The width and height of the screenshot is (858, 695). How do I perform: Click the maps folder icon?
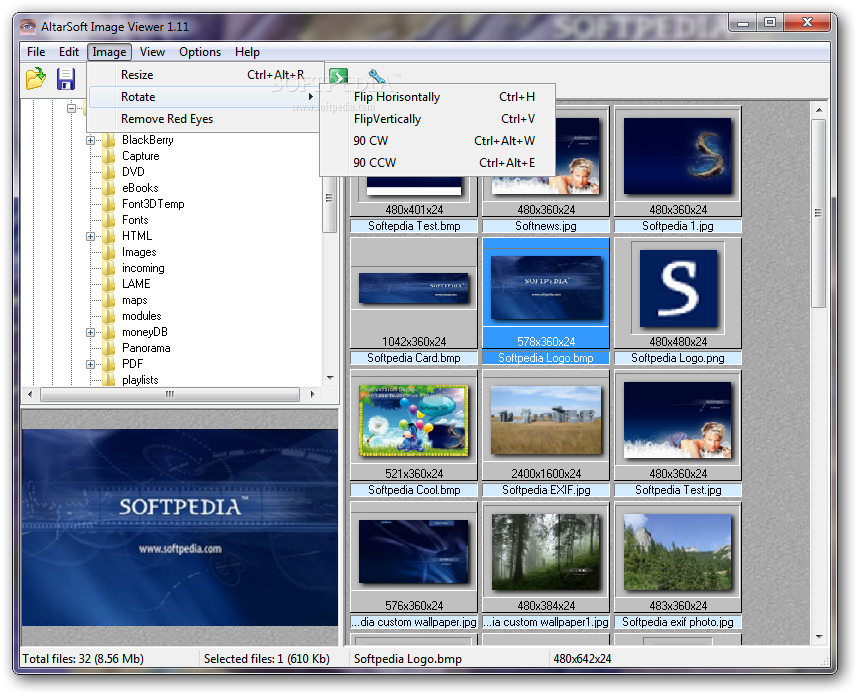tap(109, 300)
